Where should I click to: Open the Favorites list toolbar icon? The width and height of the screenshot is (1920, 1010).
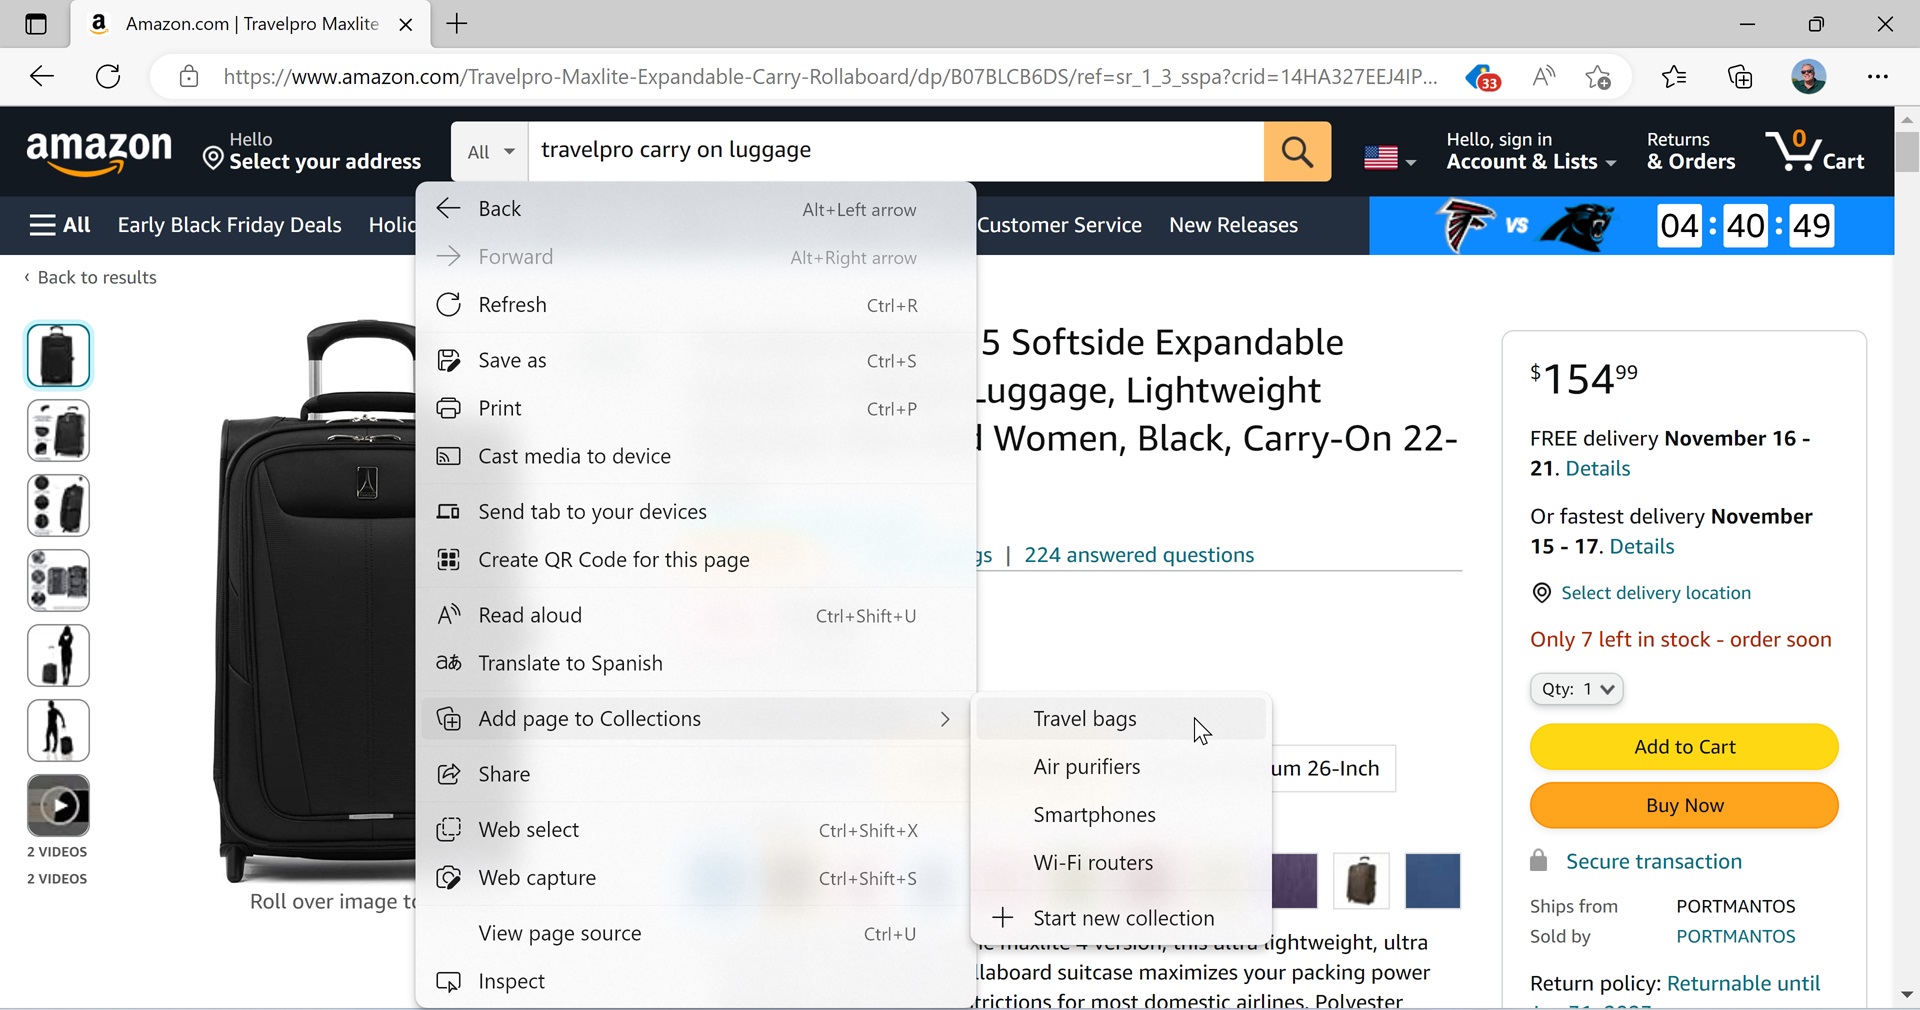1673,77
